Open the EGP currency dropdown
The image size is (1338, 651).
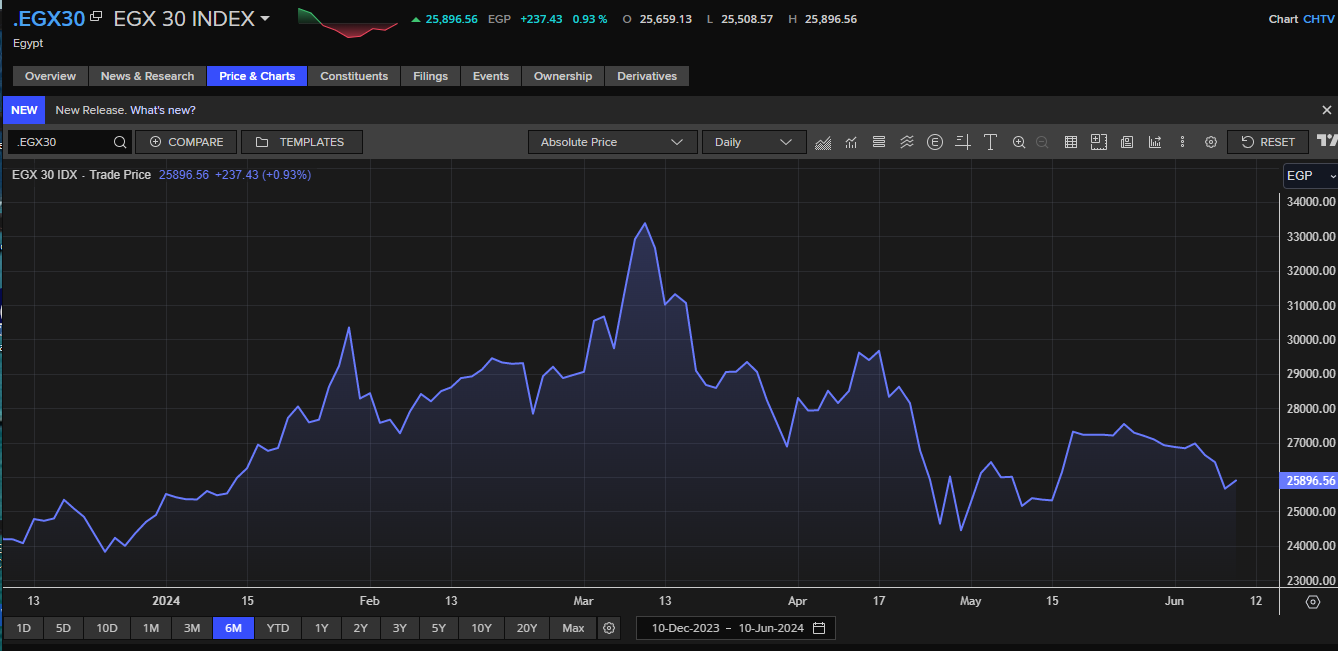tap(1310, 176)
